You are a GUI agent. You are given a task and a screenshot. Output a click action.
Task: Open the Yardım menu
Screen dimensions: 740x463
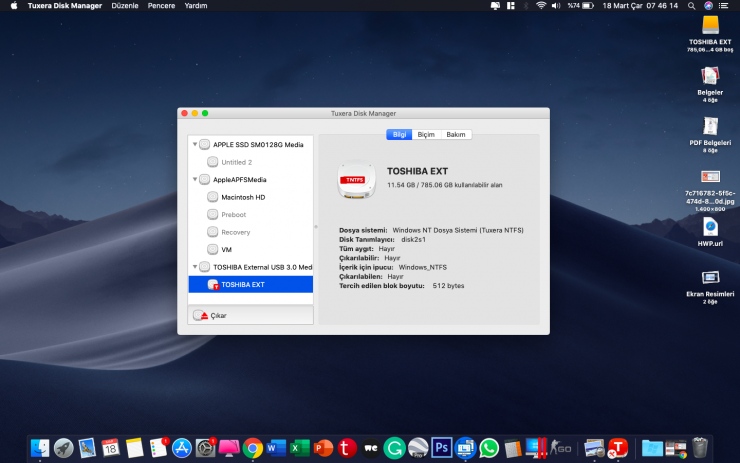point(195,6)
